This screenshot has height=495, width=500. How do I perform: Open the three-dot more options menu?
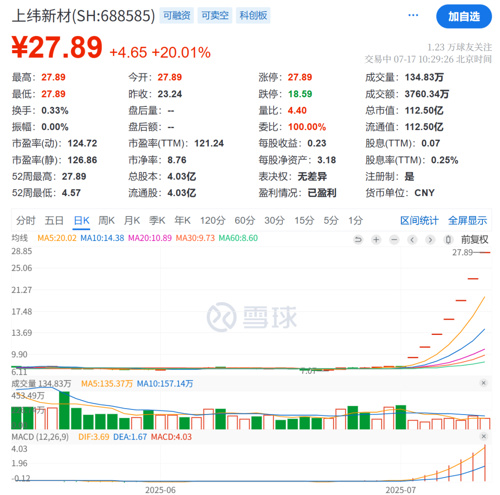tap(413, 15)
